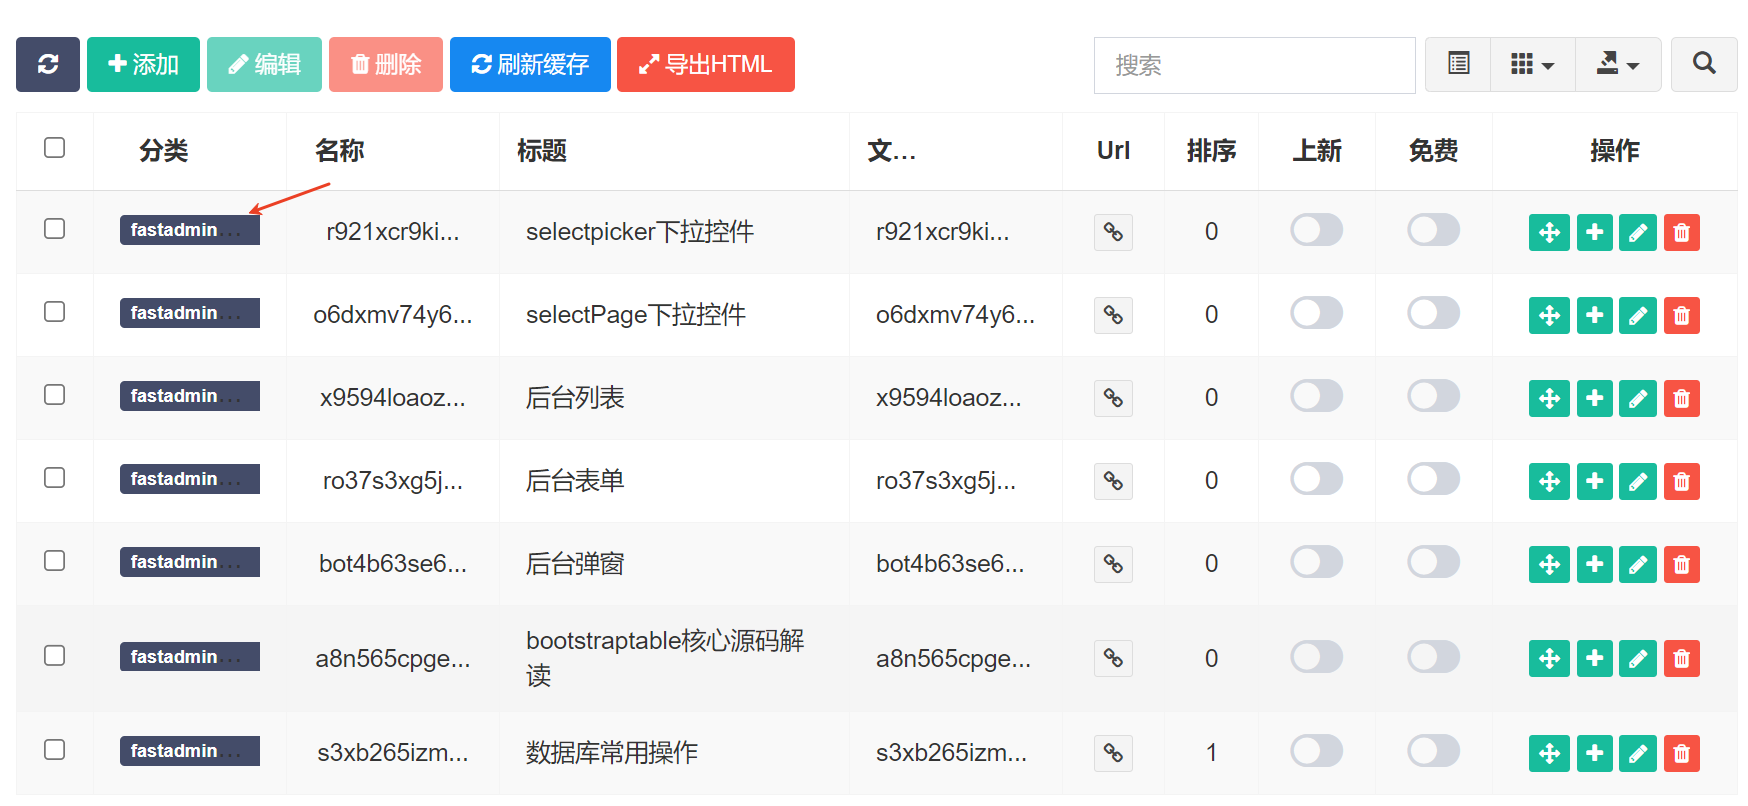Viewport: 1748px width, 806px height.
Task: Open the export data dropdown
Action: [x=1617, y=65]
